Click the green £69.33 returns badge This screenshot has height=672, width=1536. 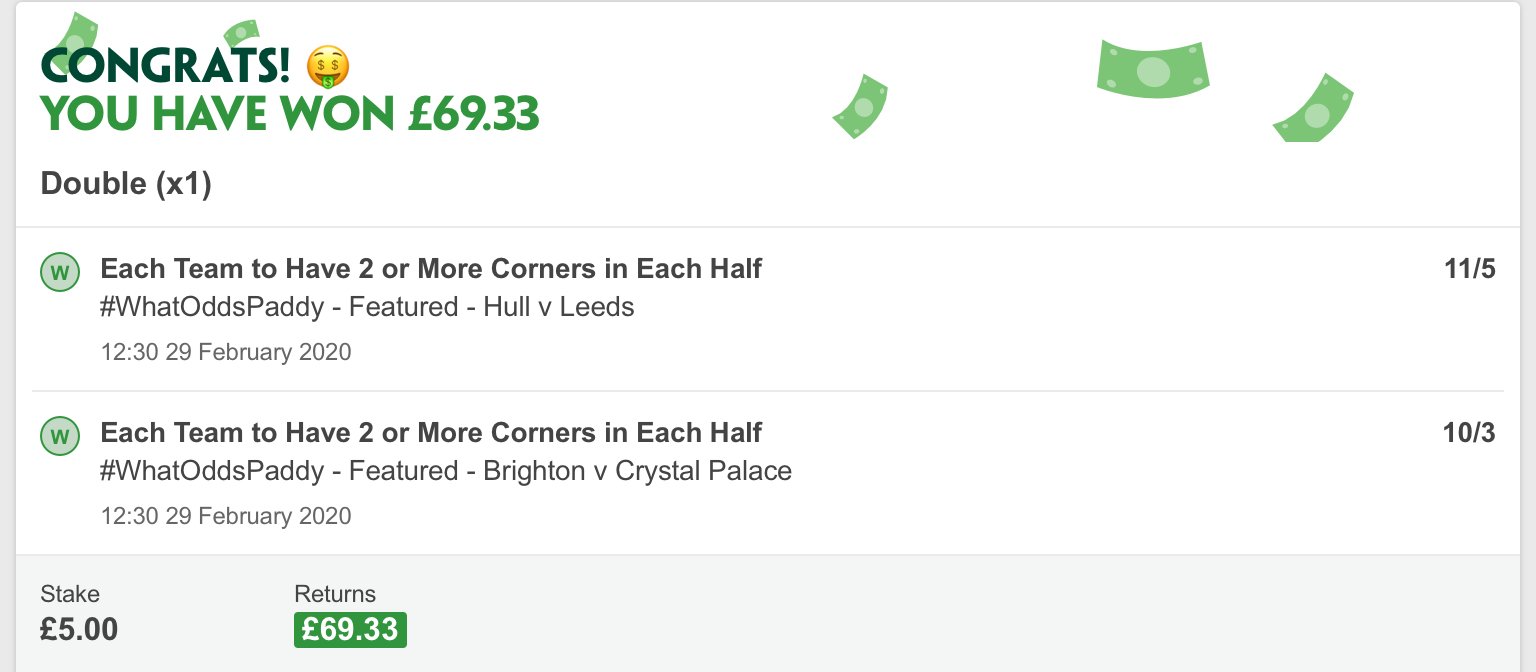[x=350, y=629]
